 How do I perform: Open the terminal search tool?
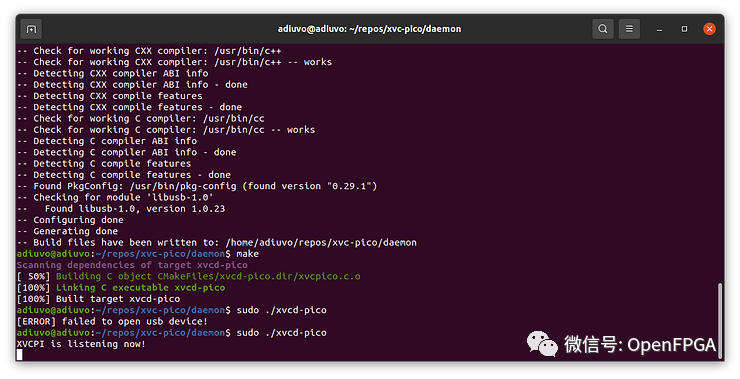tap(603, 29)
